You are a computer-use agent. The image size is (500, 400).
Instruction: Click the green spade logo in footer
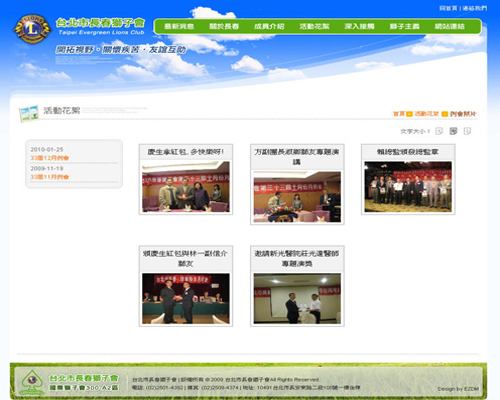(32, 382)
